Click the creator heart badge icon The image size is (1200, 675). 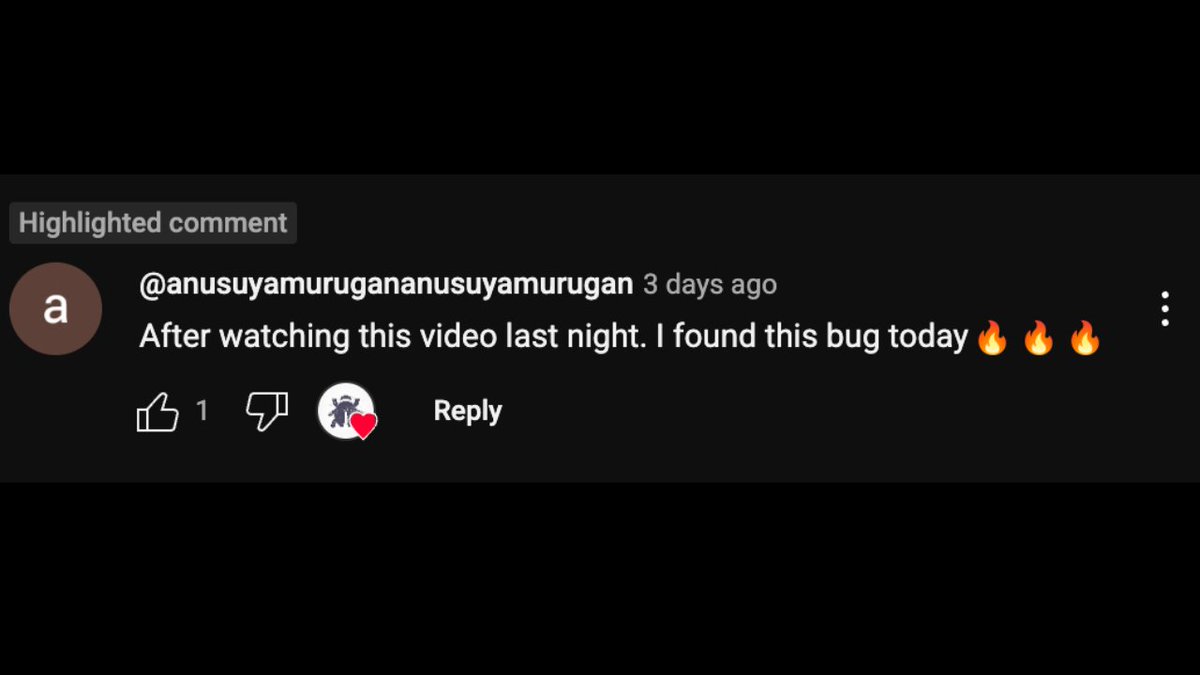[x=346, y=411]
